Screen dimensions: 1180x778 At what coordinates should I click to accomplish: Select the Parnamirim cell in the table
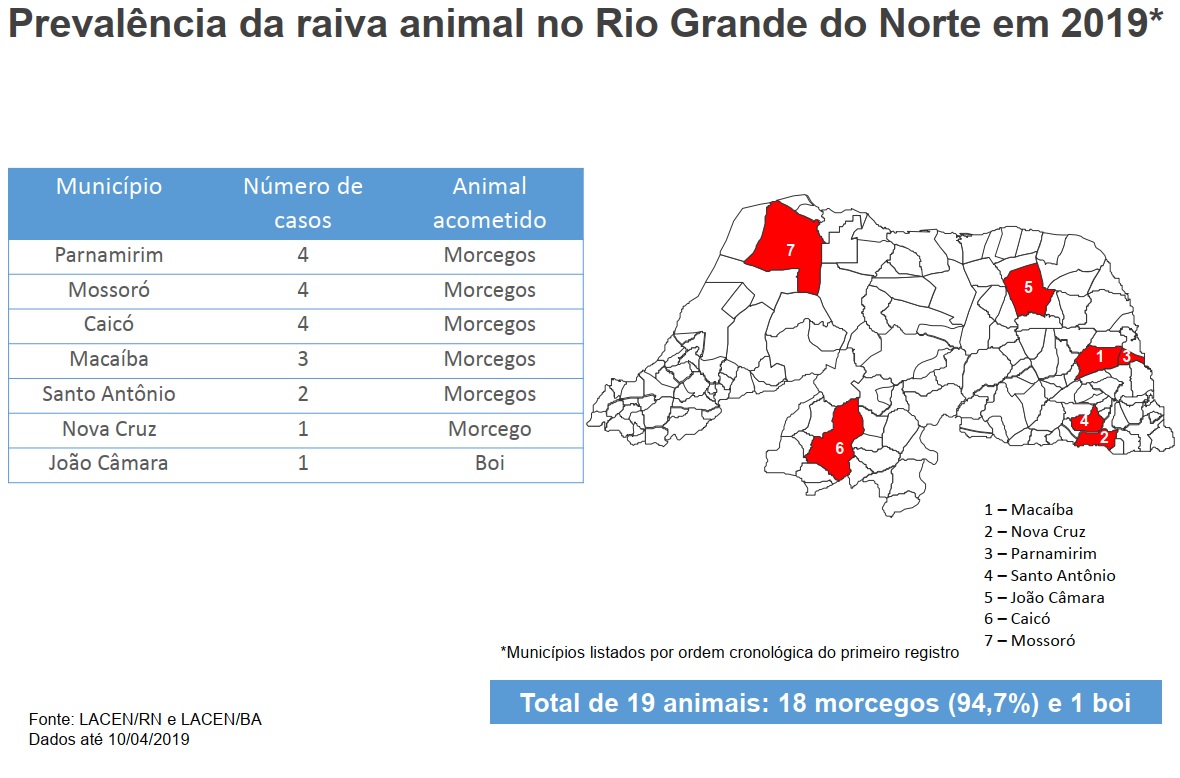(109, 256)
